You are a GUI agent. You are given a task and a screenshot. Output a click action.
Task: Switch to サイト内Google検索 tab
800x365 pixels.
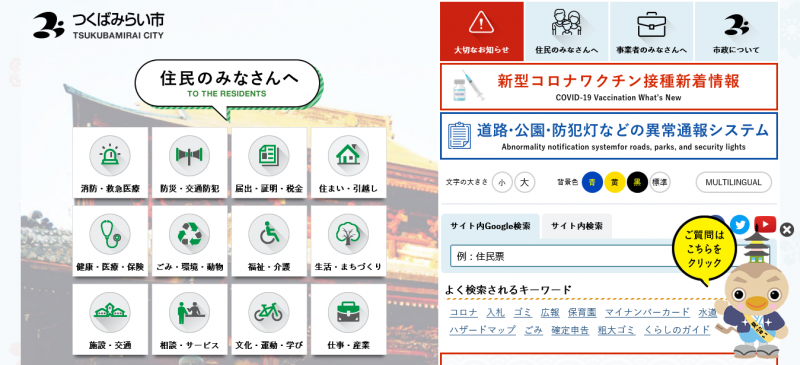tap(490, 227)
